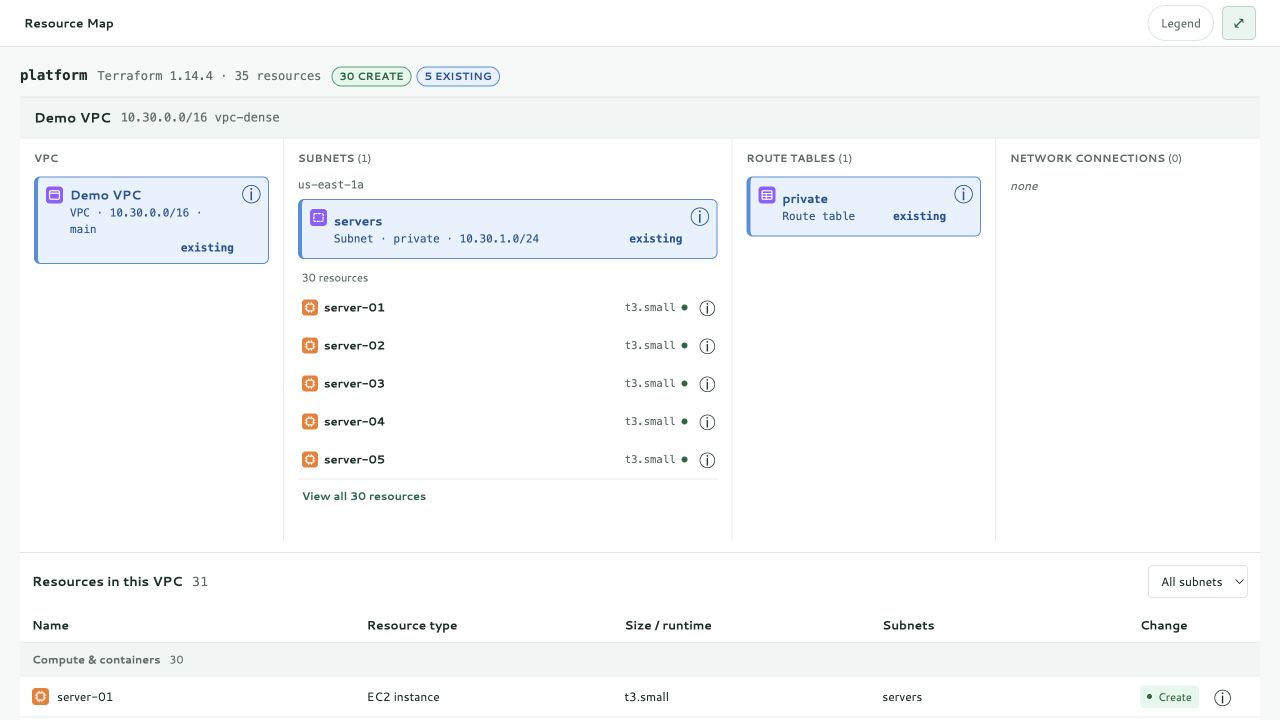Click the Resource Map title
The height and width of the screenshot is (720, 1280).
pos(69,23)
